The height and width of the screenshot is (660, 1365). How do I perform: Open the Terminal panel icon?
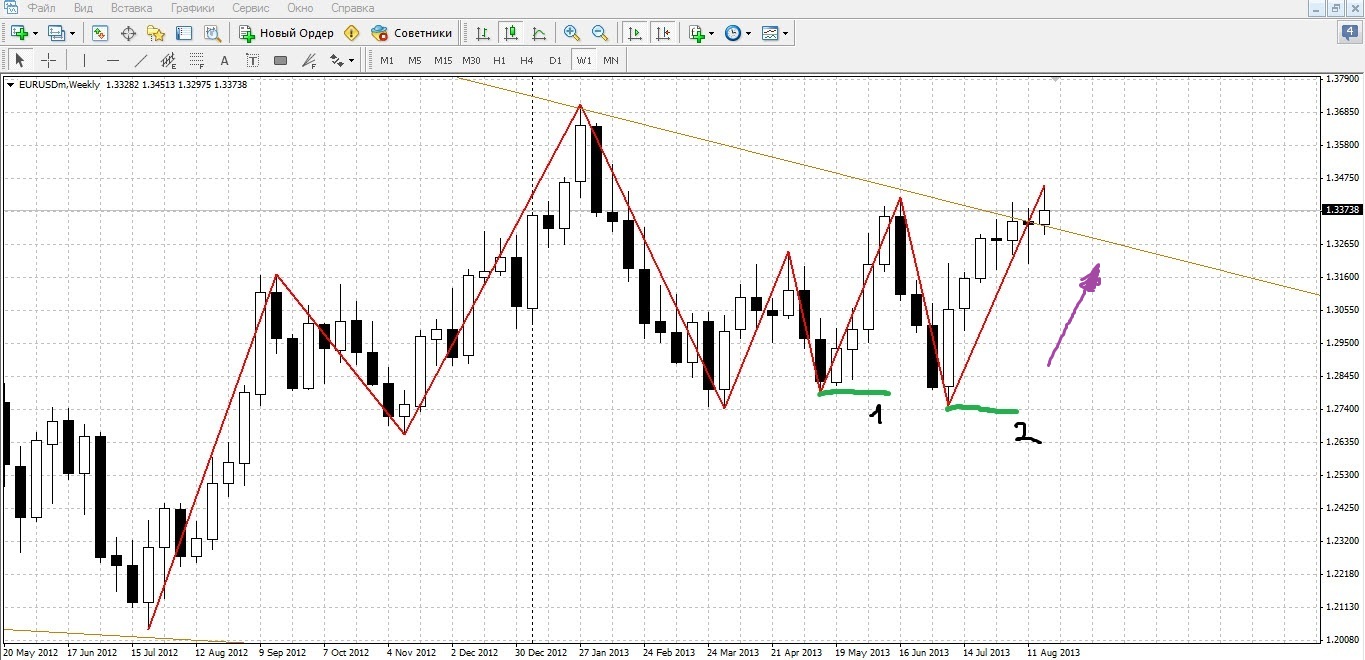(184, 33)
